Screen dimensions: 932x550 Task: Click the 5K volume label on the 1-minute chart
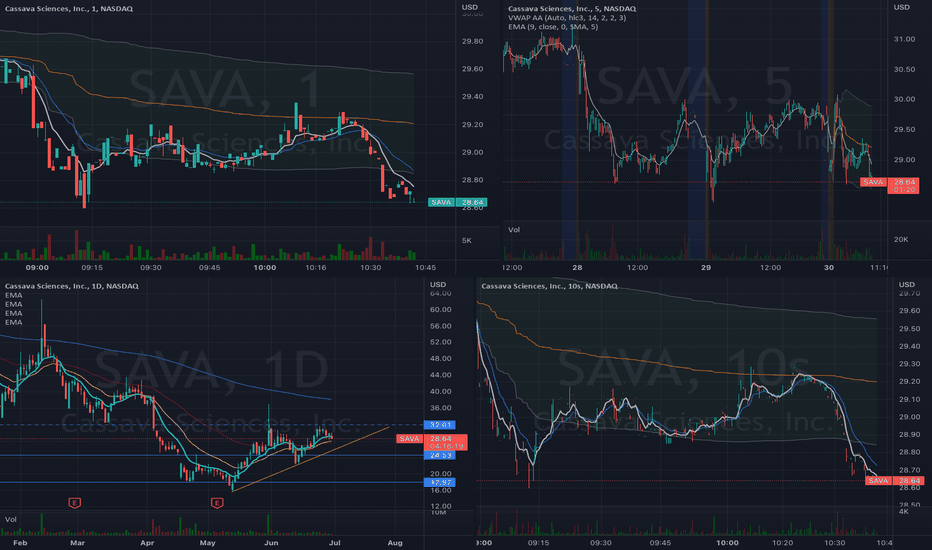click(x=467, y=241)
